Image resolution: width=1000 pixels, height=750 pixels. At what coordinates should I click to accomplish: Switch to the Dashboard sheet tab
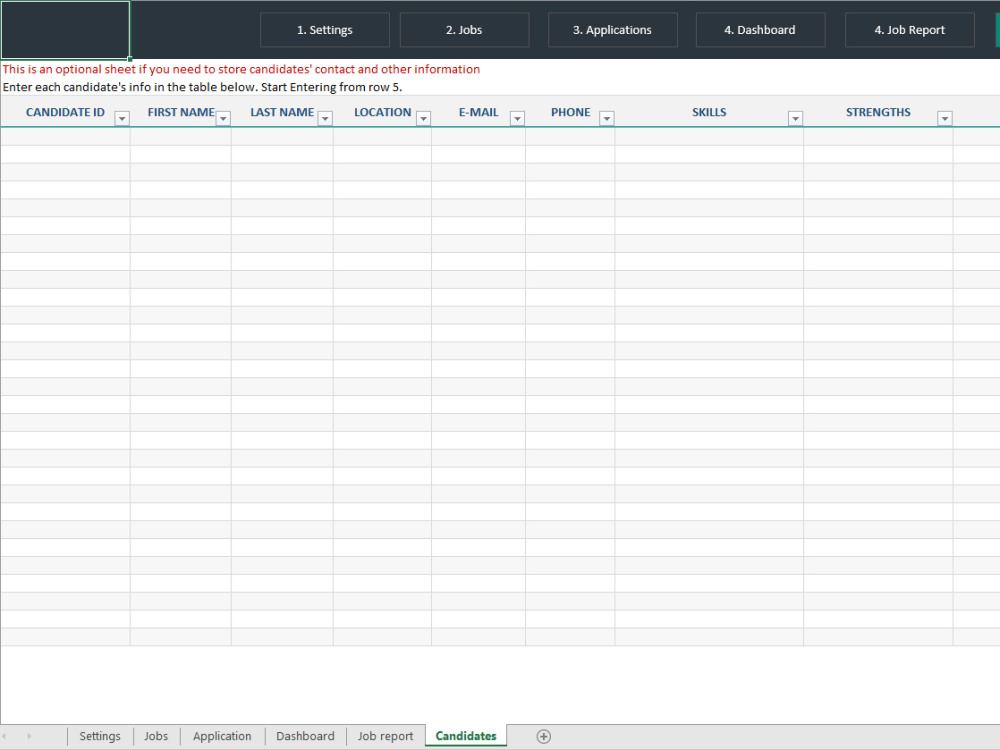(305, 736)
